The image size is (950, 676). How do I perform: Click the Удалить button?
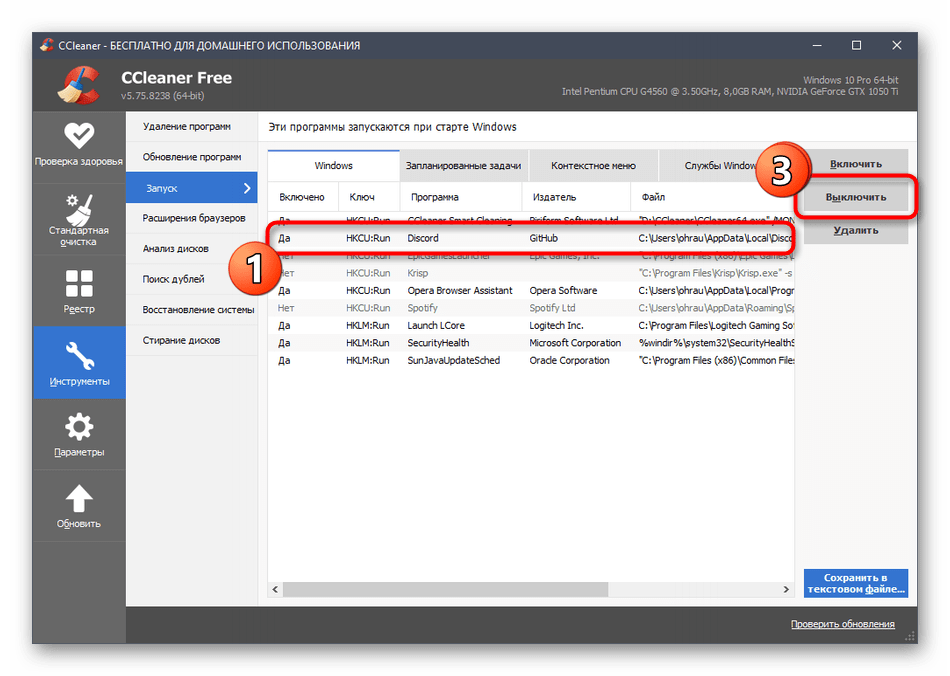(855, 230)
